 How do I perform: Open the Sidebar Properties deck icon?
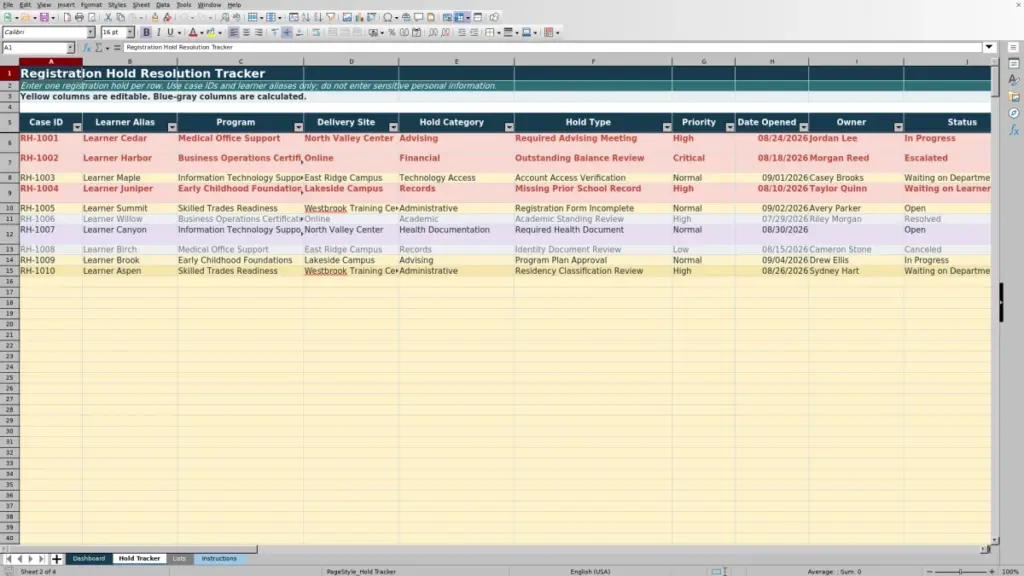[x=1014, y=64]
